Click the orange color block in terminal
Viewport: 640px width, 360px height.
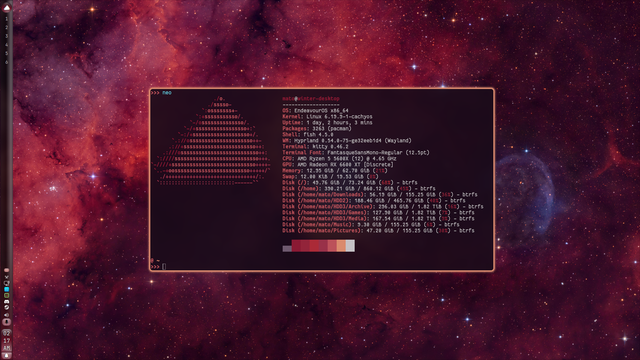coord(341,246)
